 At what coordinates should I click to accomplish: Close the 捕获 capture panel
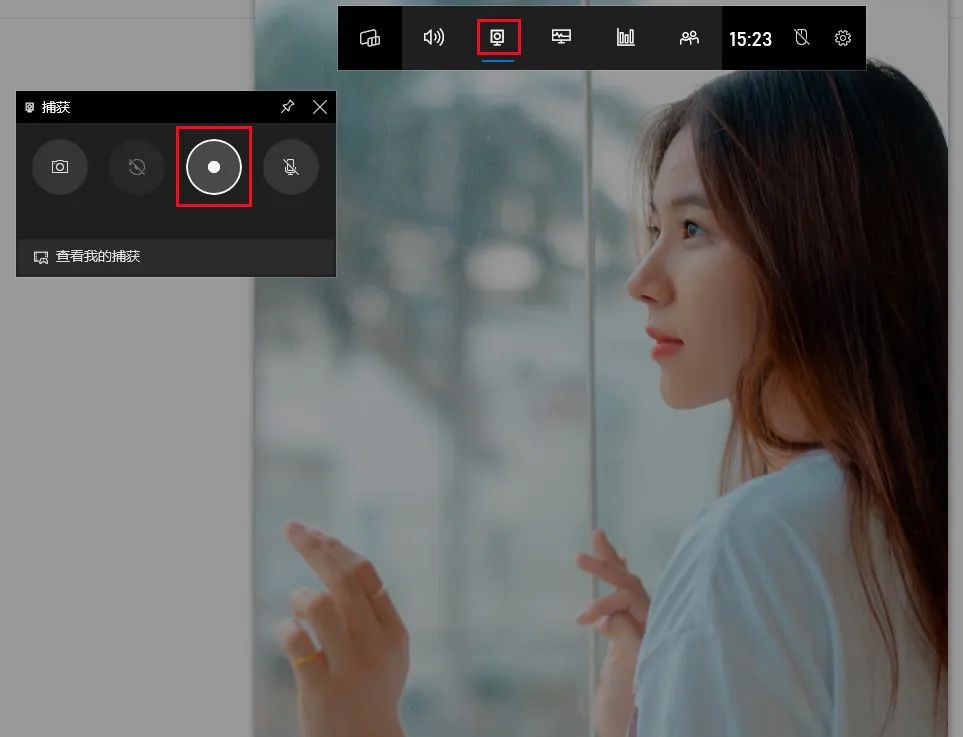point(320,107)
